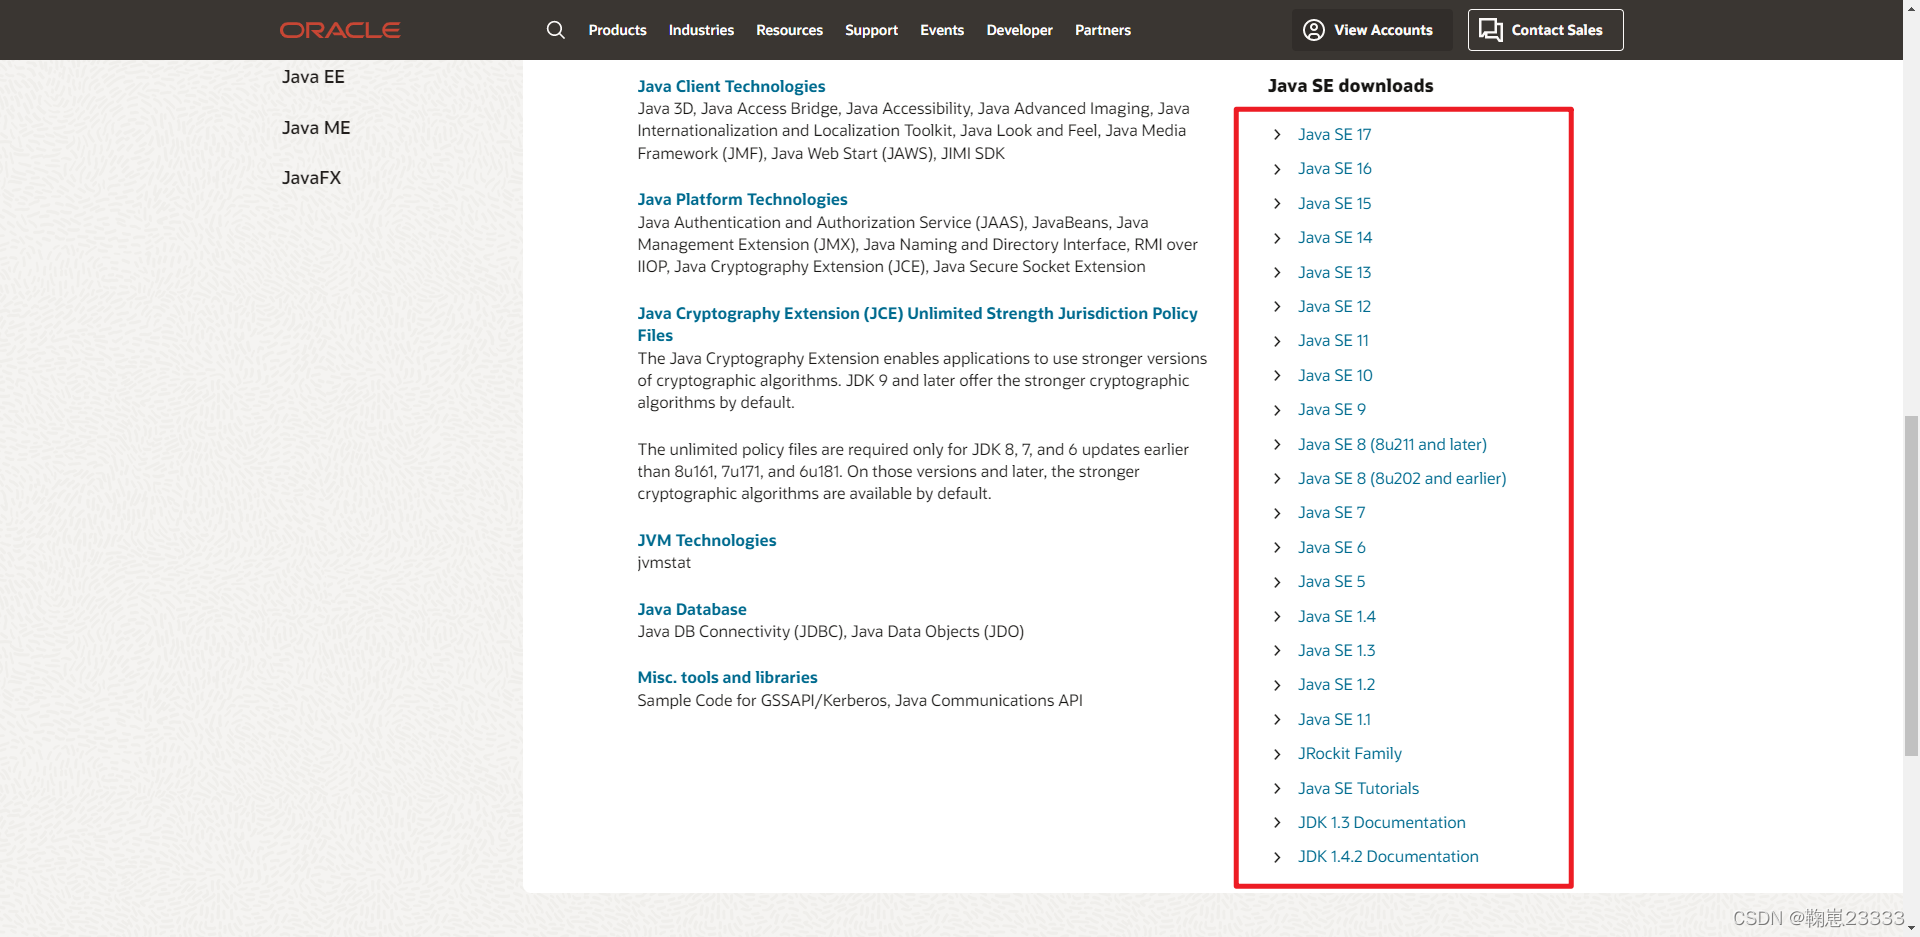Click the chevron beside Java SE 12

1277,307
